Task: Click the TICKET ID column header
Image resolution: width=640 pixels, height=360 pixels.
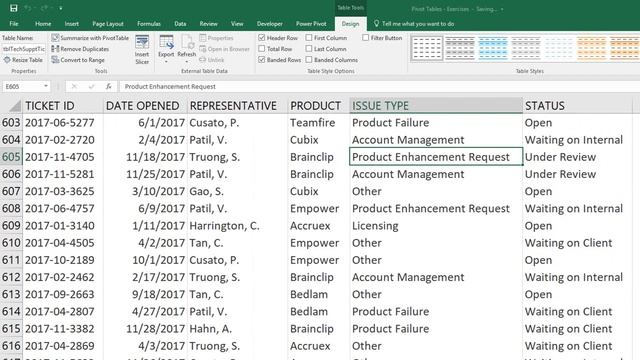Action: pyautogui.click(x=63, y=106)
